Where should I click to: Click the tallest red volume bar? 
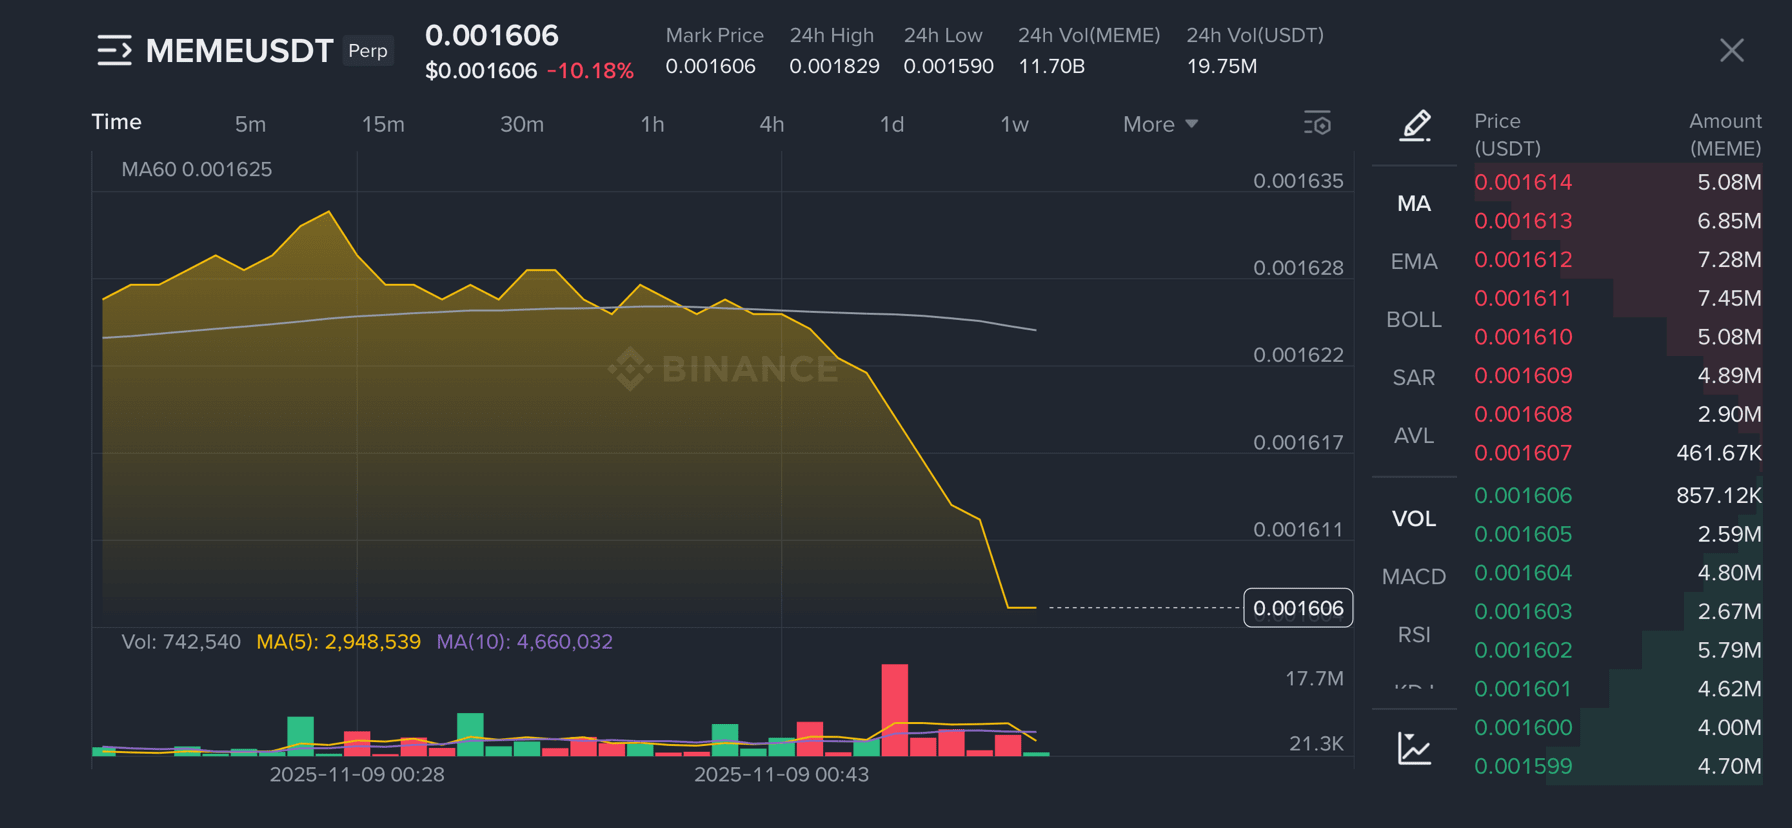[894, 708]
